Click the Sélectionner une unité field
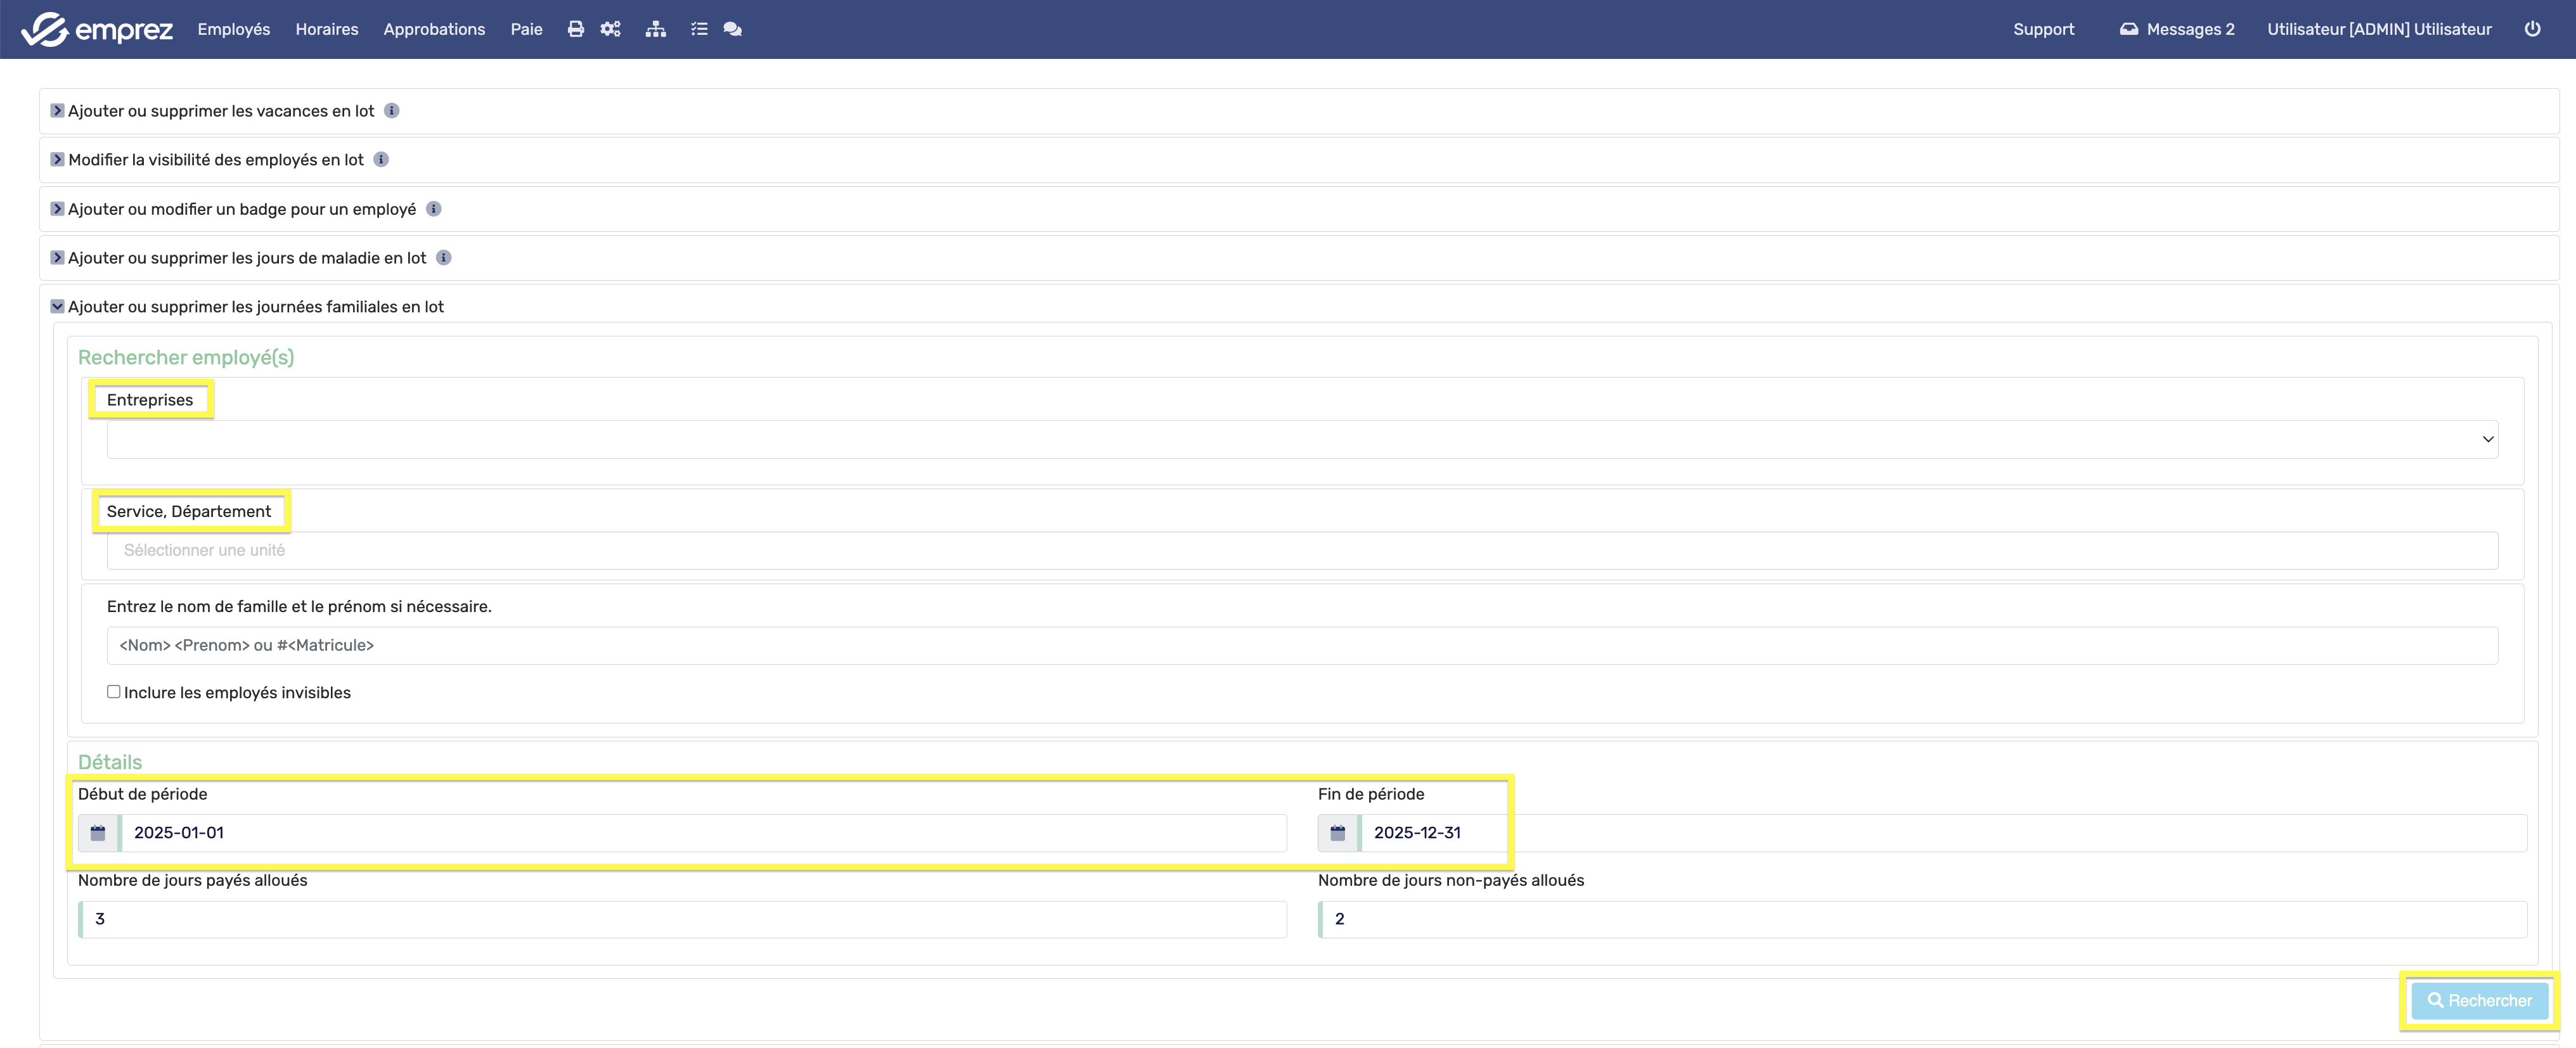 pos(1302,551)
